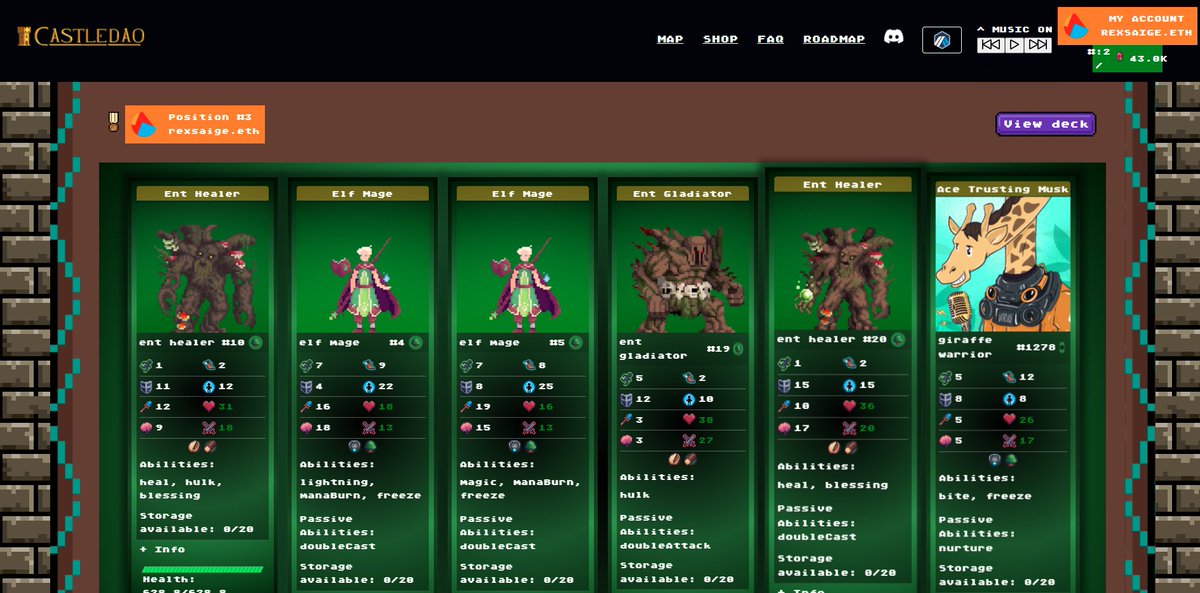The image size is (1200, 593).
Task: Click the green 43.0K balance box
Action: click(x=1127, y=59)
